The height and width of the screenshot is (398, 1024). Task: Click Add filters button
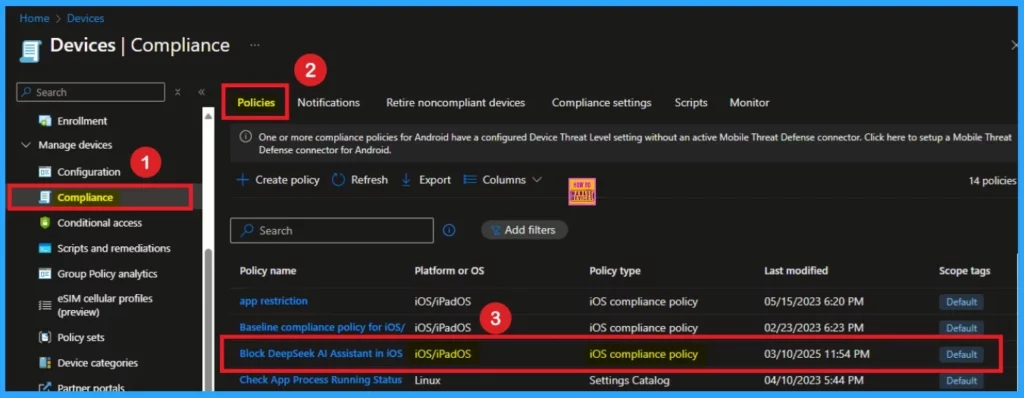tap(524, 230)
